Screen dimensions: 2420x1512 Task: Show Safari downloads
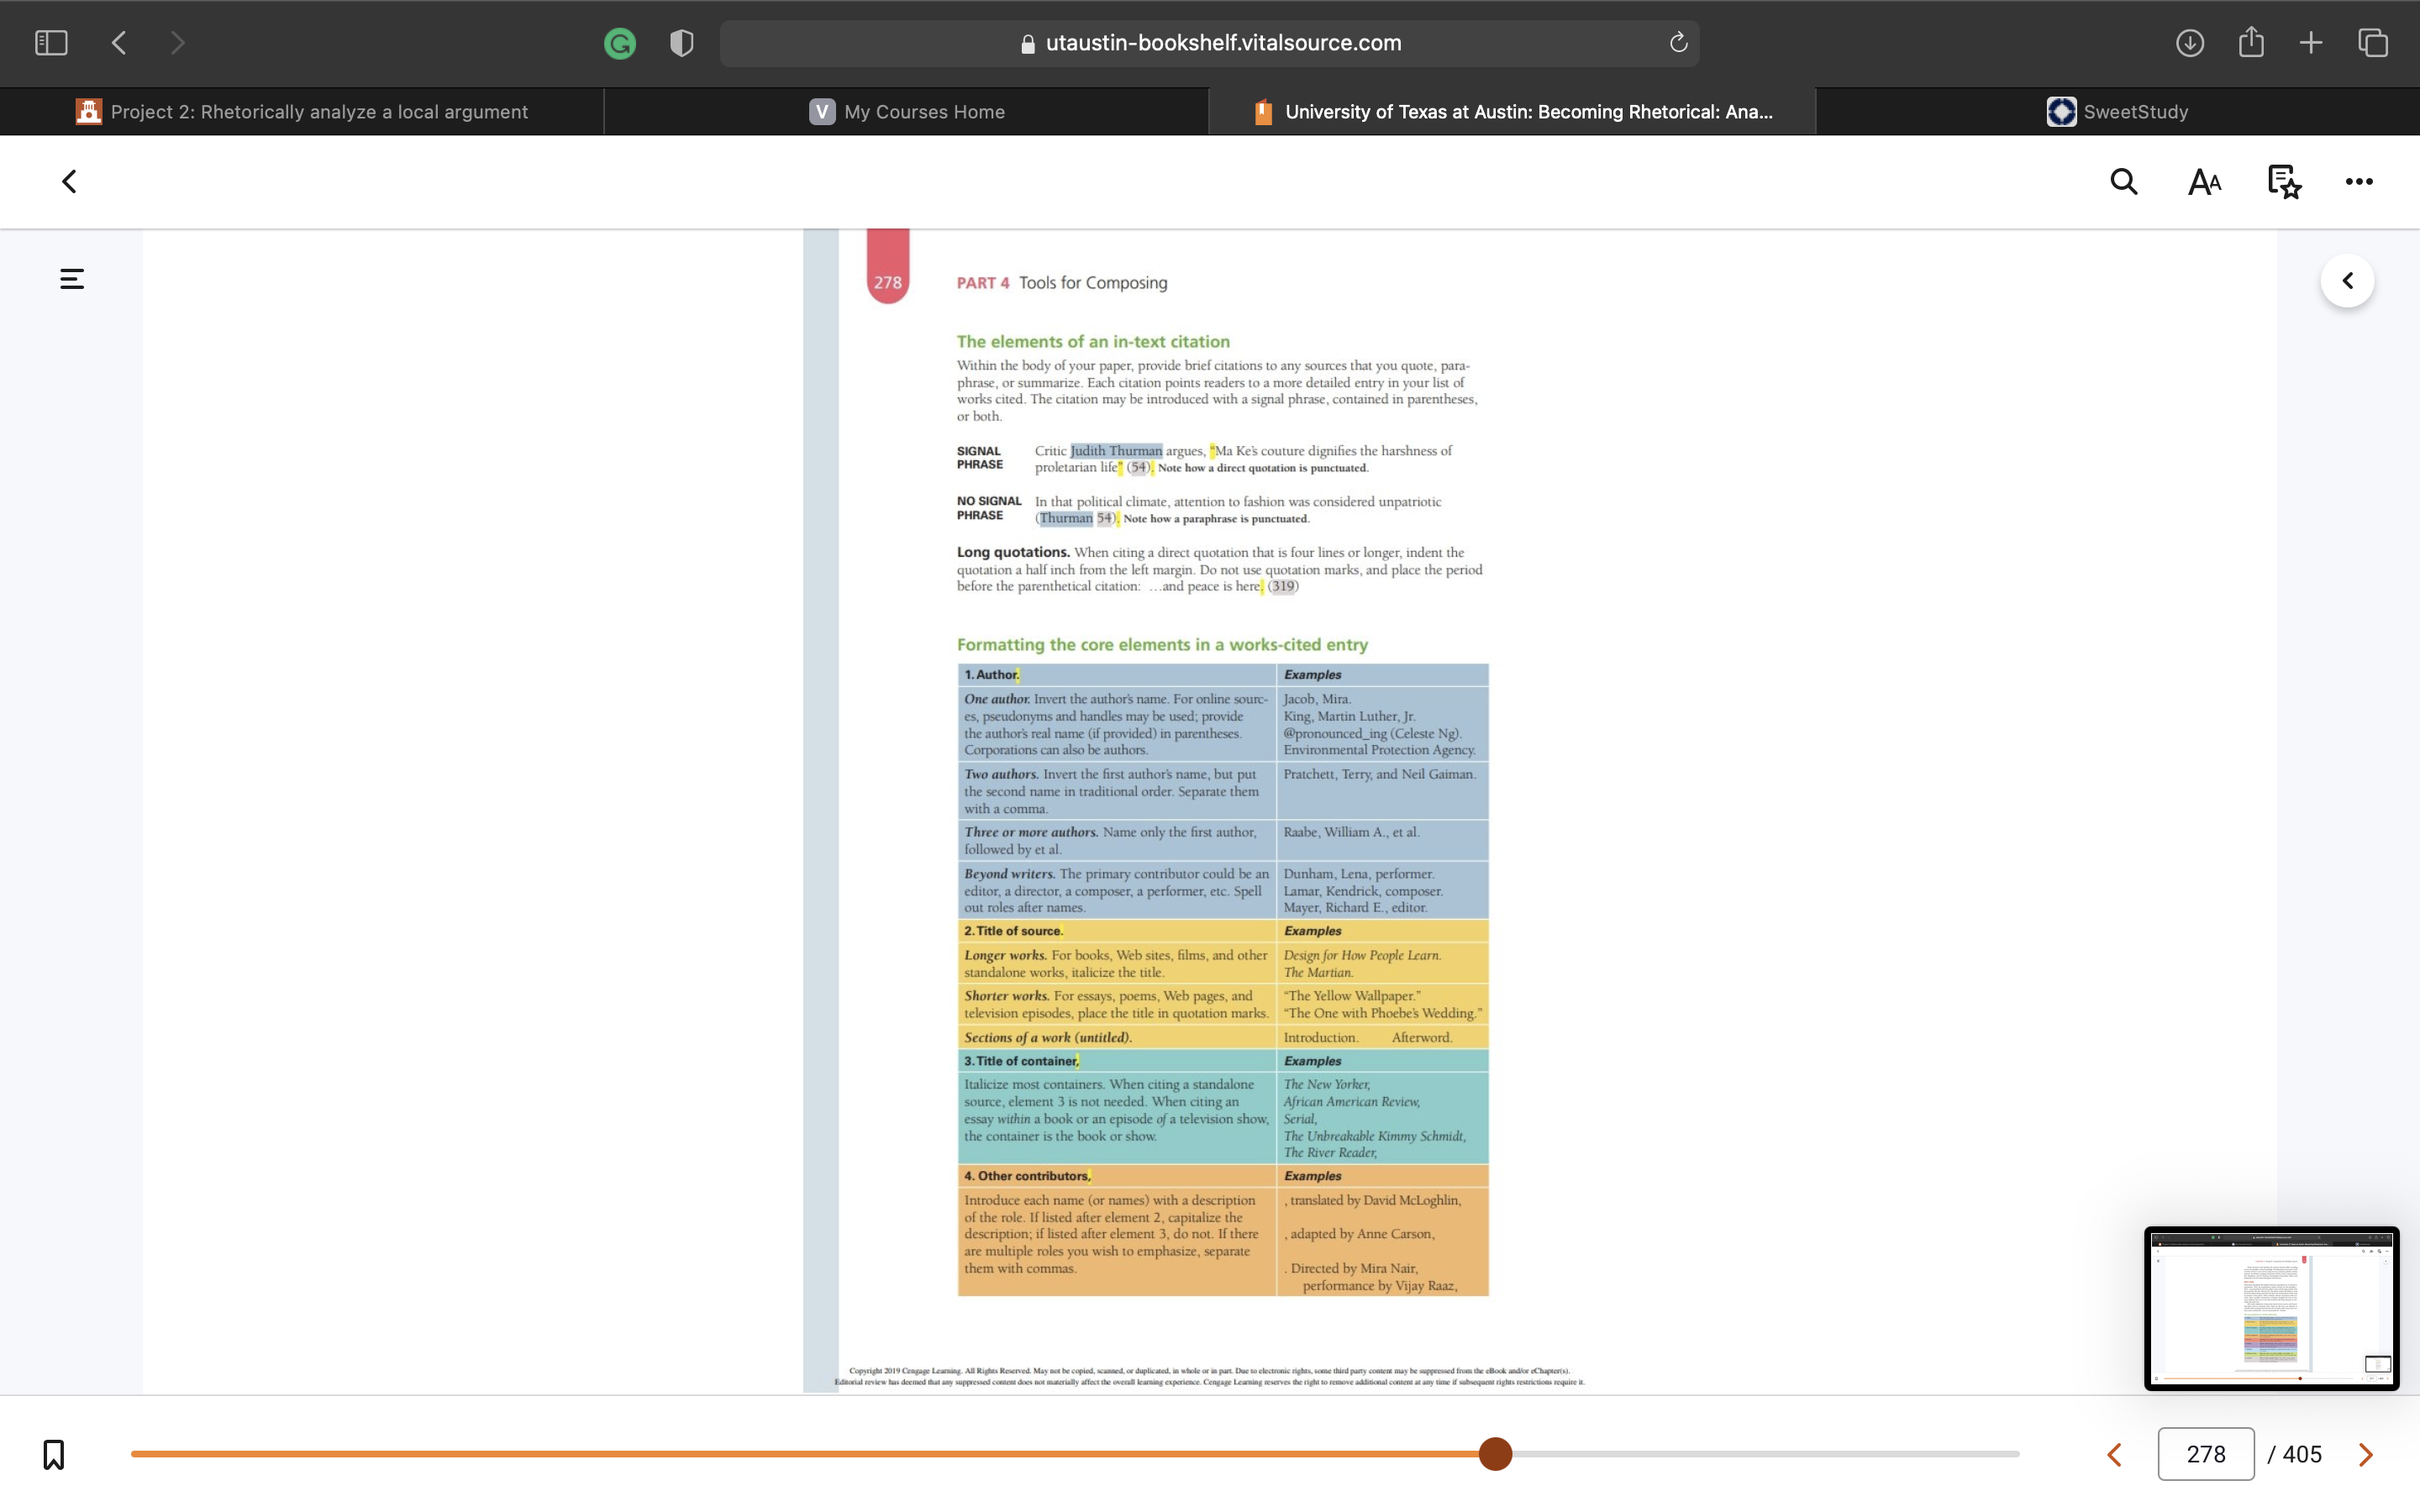click(x=2190, y=43)
